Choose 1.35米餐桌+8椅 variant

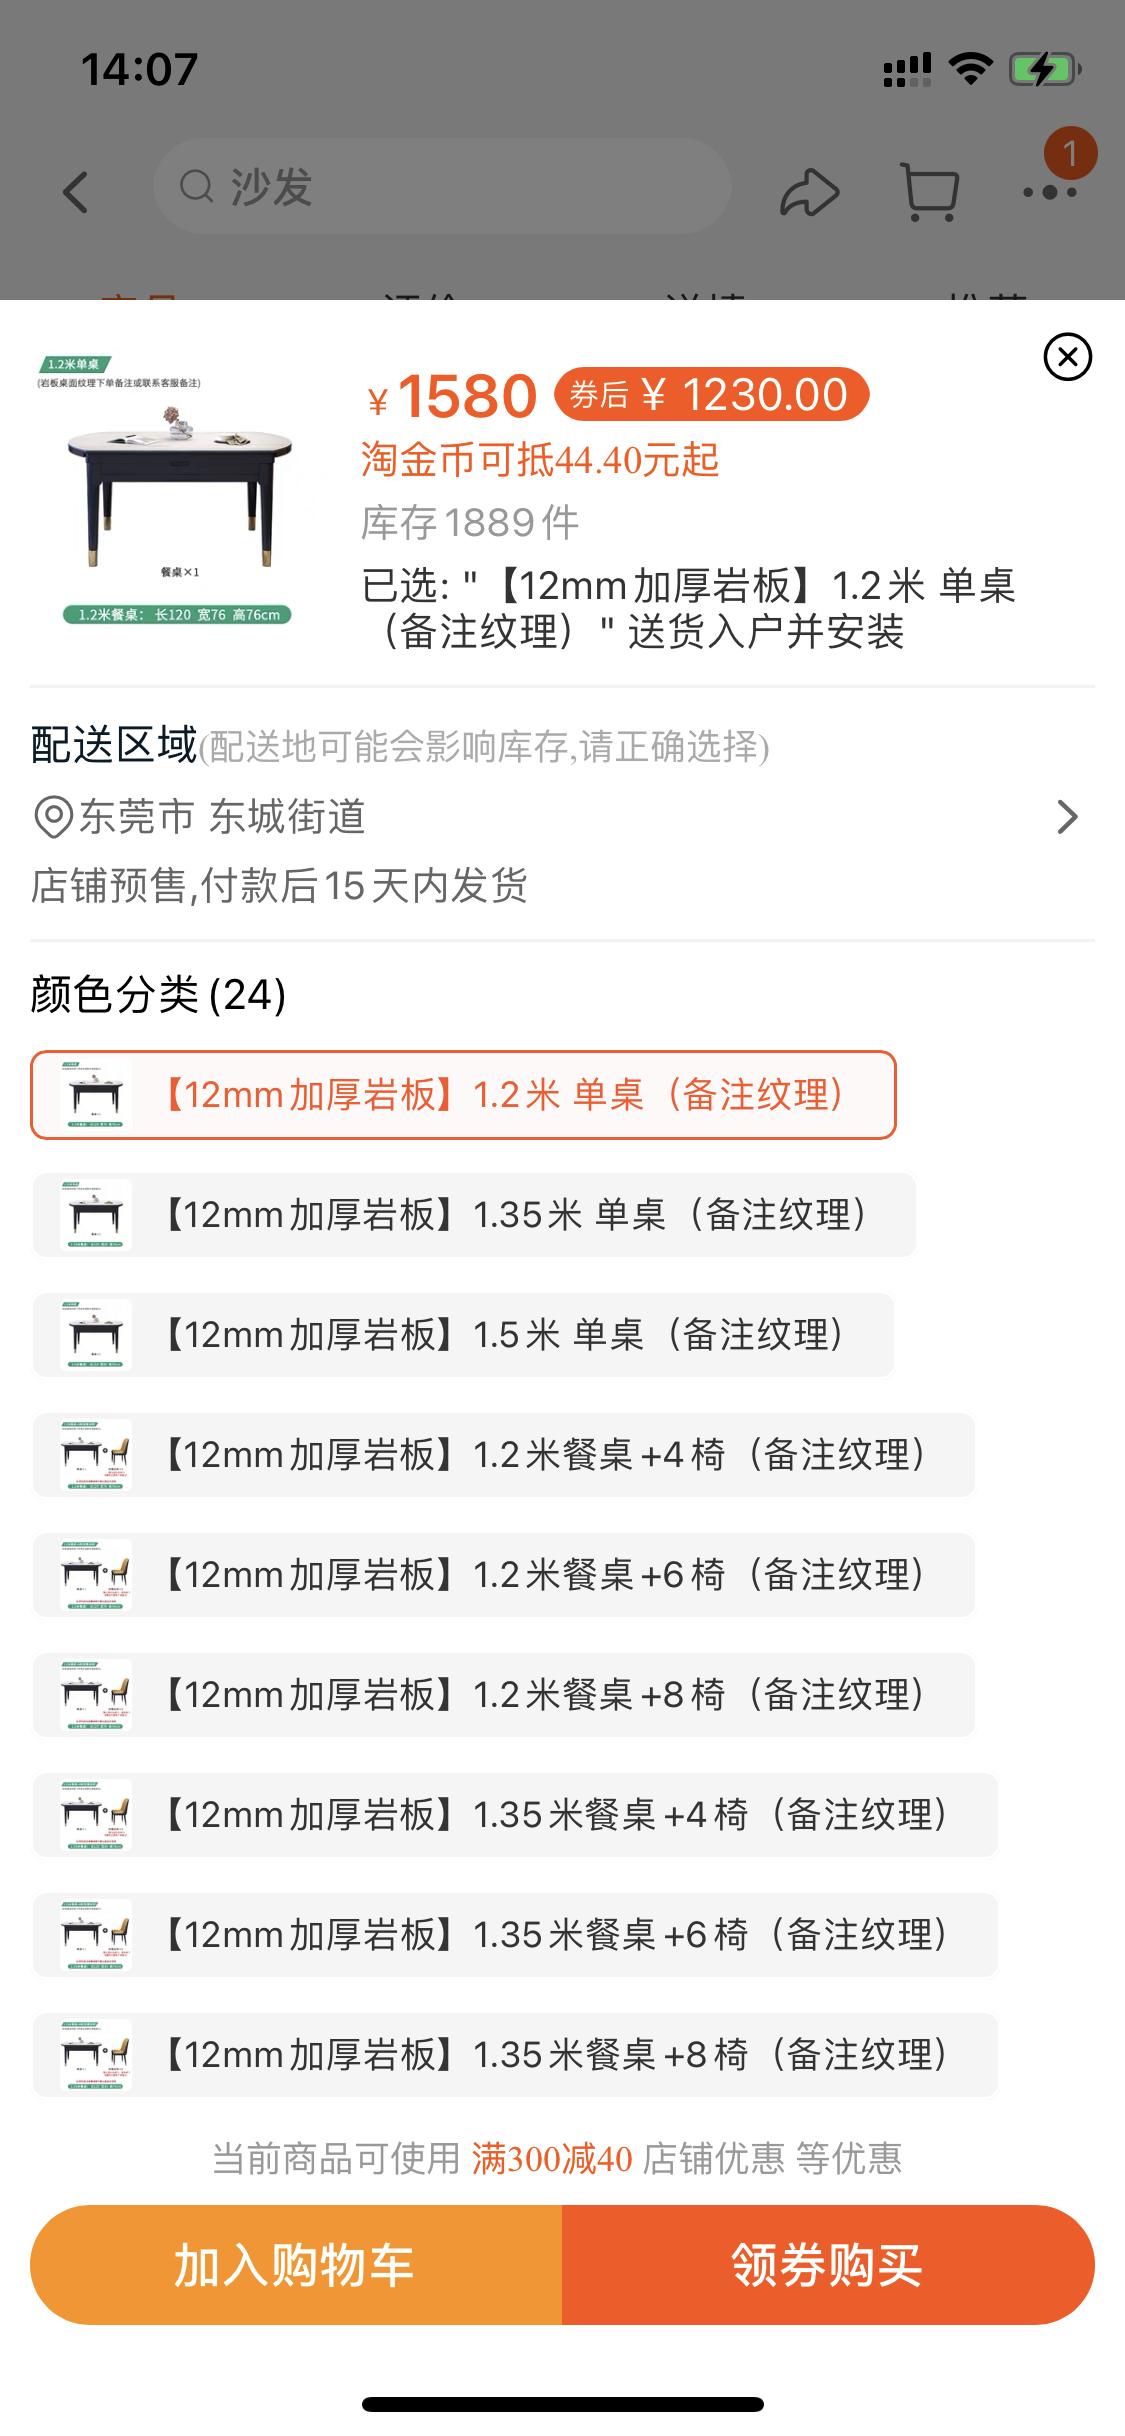pyautogui.click(x=515, y=2055)
